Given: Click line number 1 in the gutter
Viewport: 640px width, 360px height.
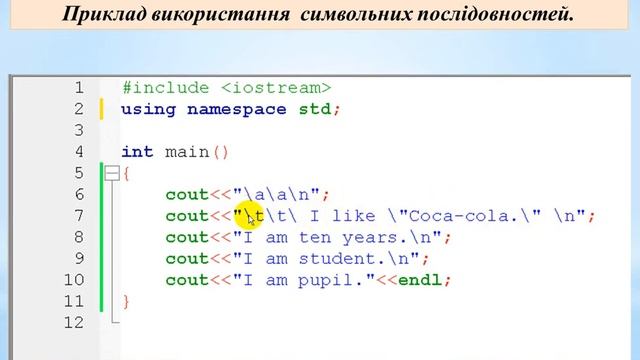Looking at the screenshot, I should 79,88.
